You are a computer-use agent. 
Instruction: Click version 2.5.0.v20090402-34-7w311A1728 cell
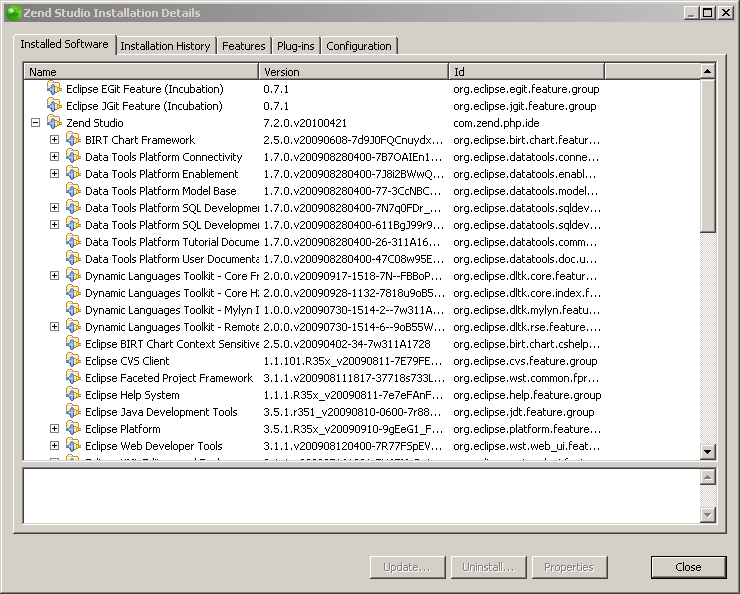pyautogui.click(x=347, y=343)
